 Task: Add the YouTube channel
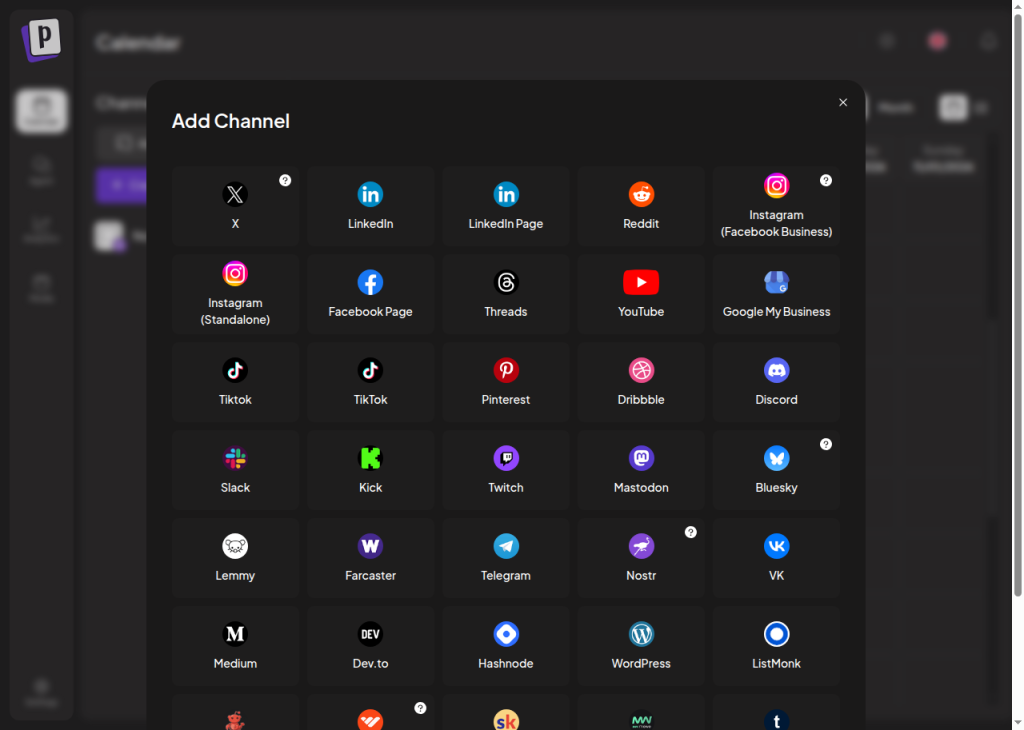[x=641, y=294]
